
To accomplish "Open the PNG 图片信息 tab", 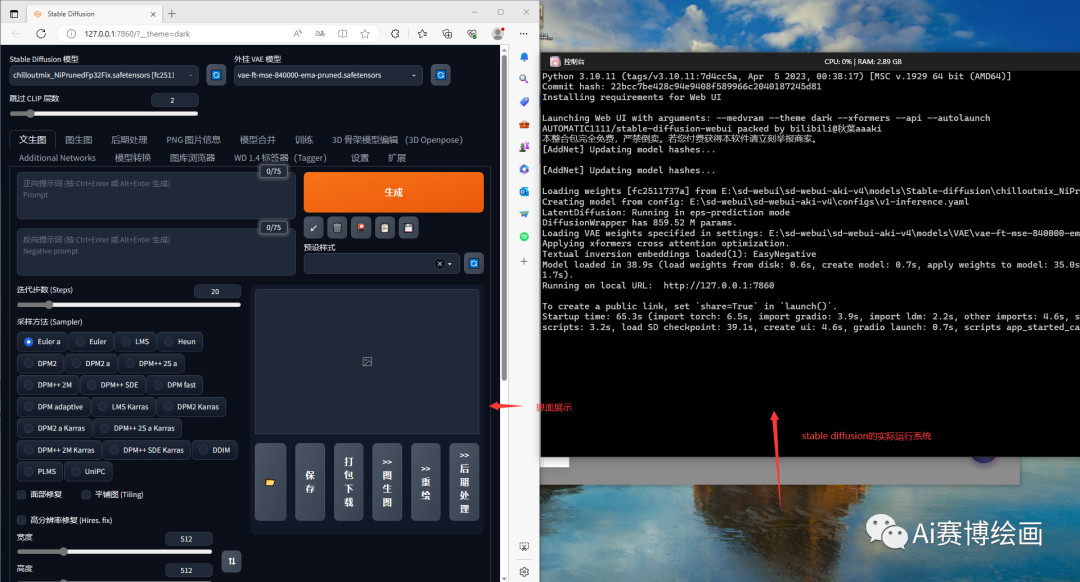I will pyautogui.click(x=194, y=140).
